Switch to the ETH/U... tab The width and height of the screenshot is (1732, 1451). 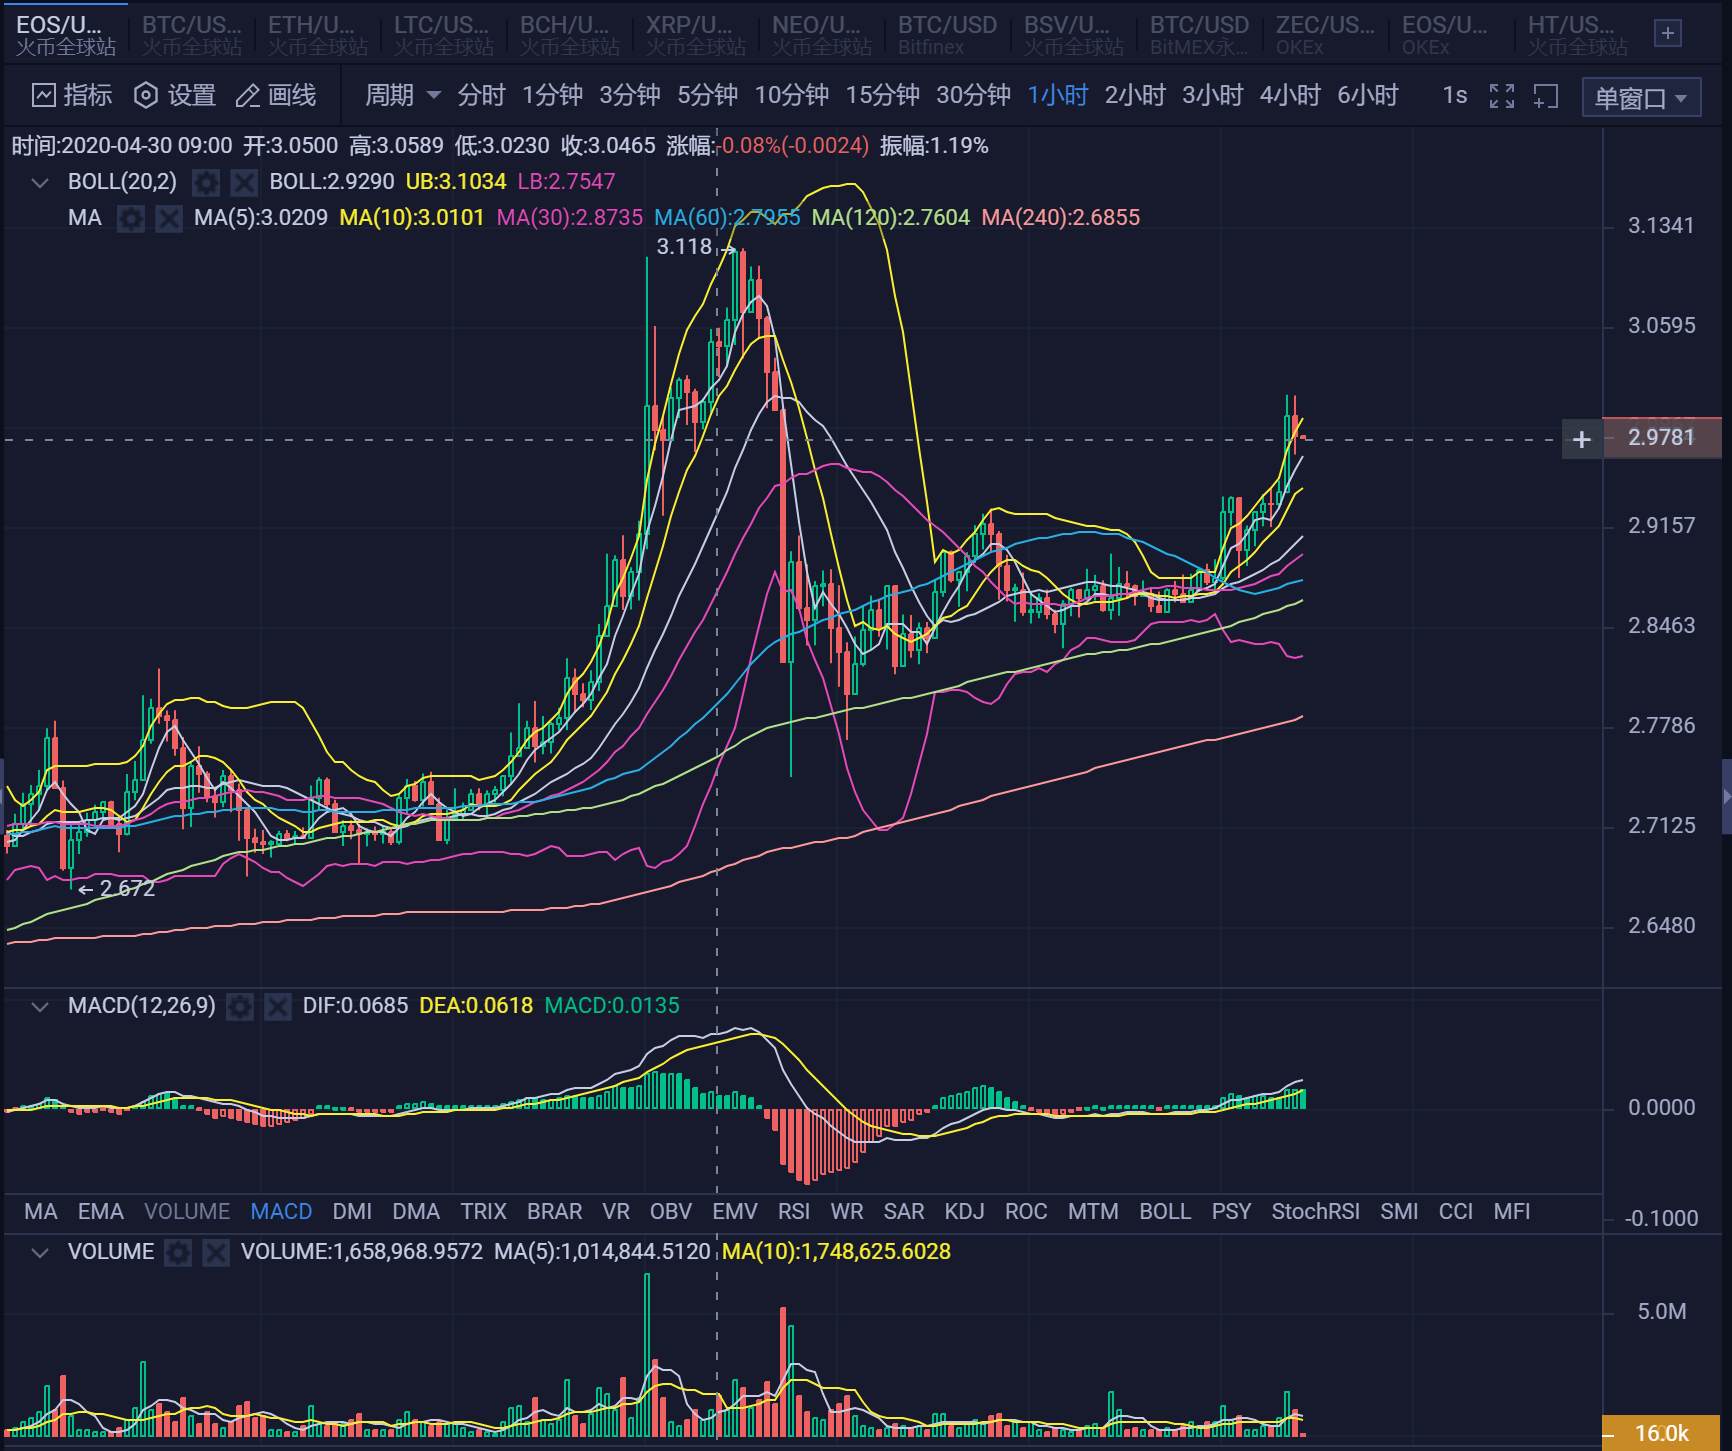click(317, 35)
